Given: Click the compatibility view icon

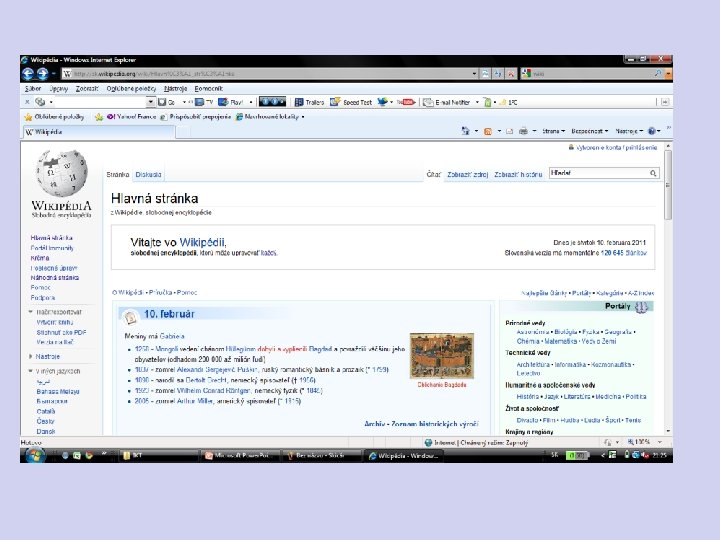Looking at the screenshot, I should coord(485,73).
